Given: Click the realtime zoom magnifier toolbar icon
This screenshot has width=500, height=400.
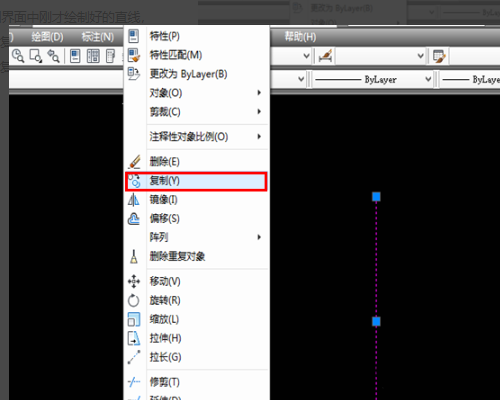Looking at the screenshot, I should [x=18, y=56].
